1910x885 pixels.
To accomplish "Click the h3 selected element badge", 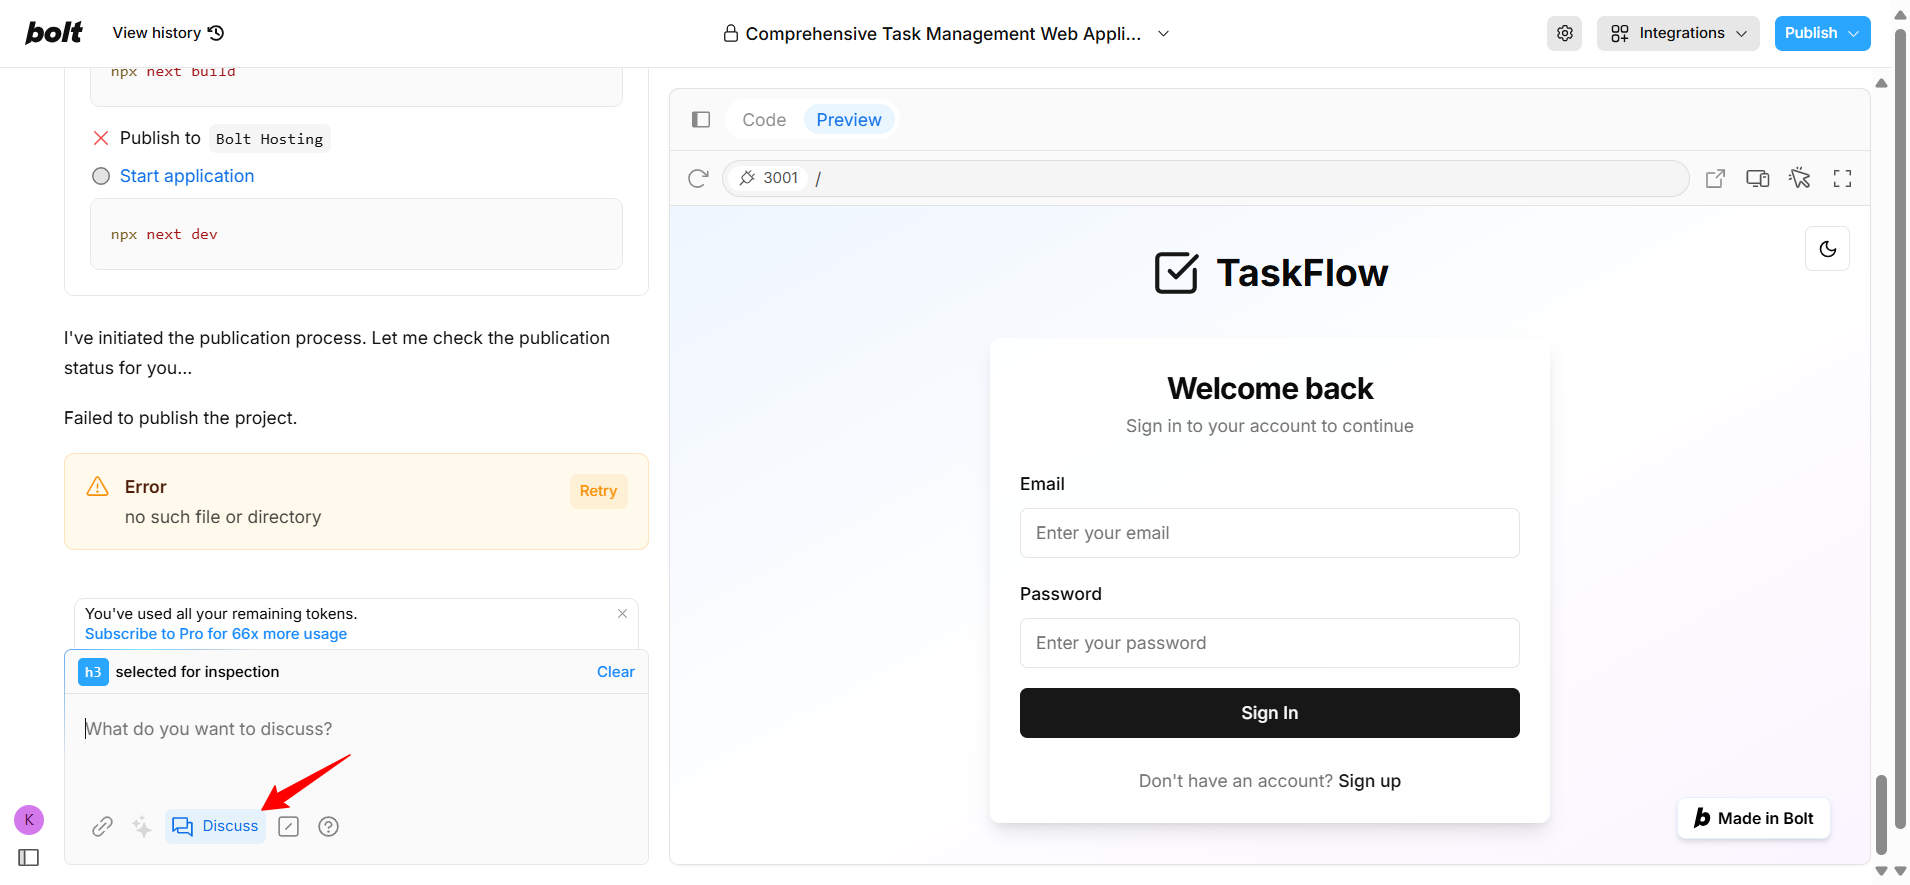I will [93, 672].
